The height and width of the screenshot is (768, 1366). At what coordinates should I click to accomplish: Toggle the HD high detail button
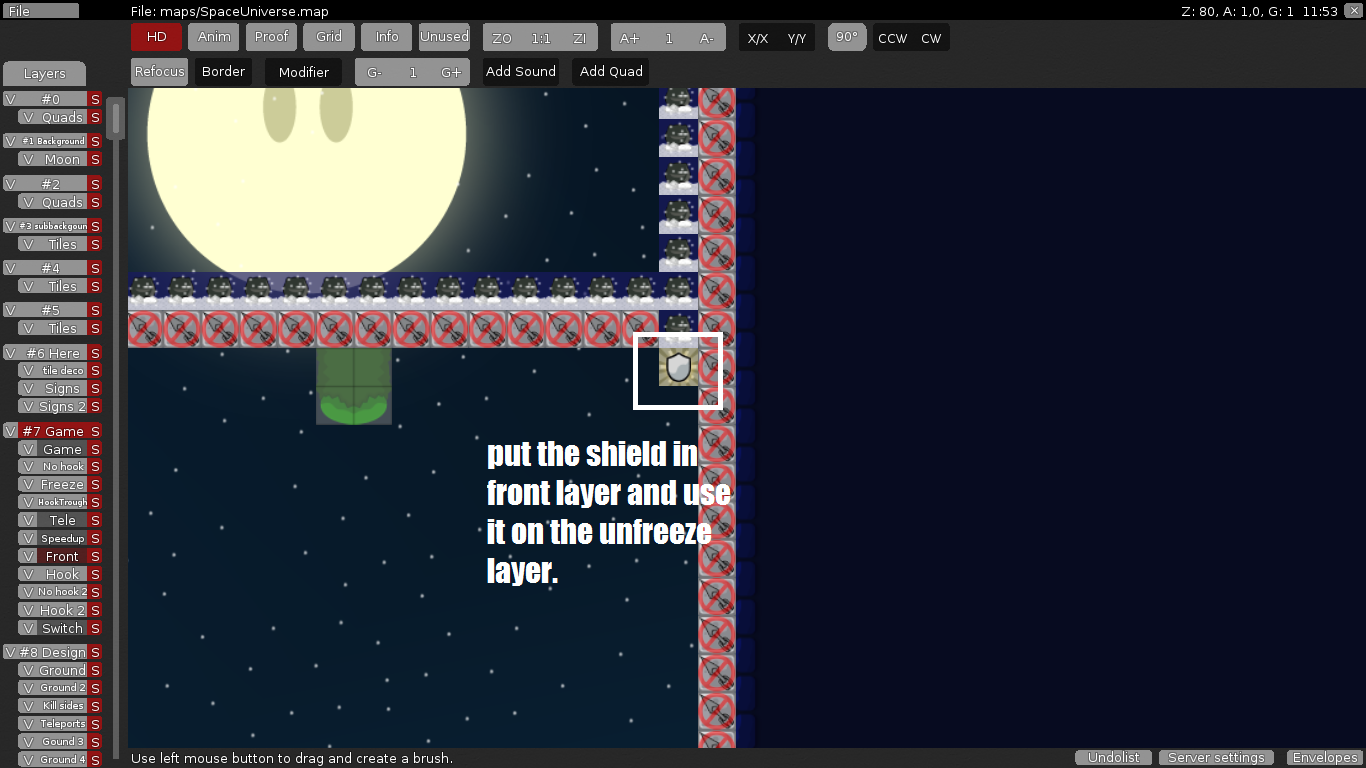tap(156, 37)
